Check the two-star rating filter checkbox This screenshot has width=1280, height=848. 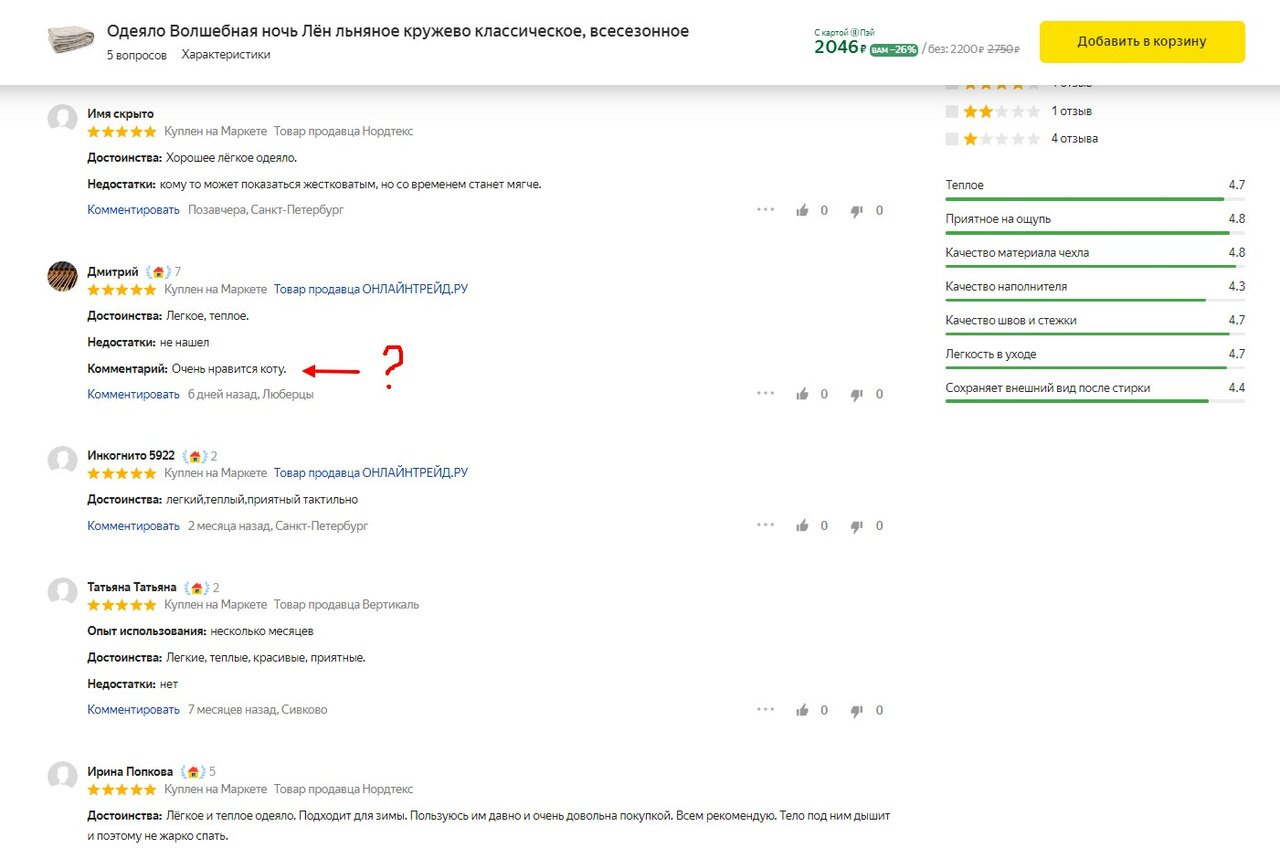point(952,111)
